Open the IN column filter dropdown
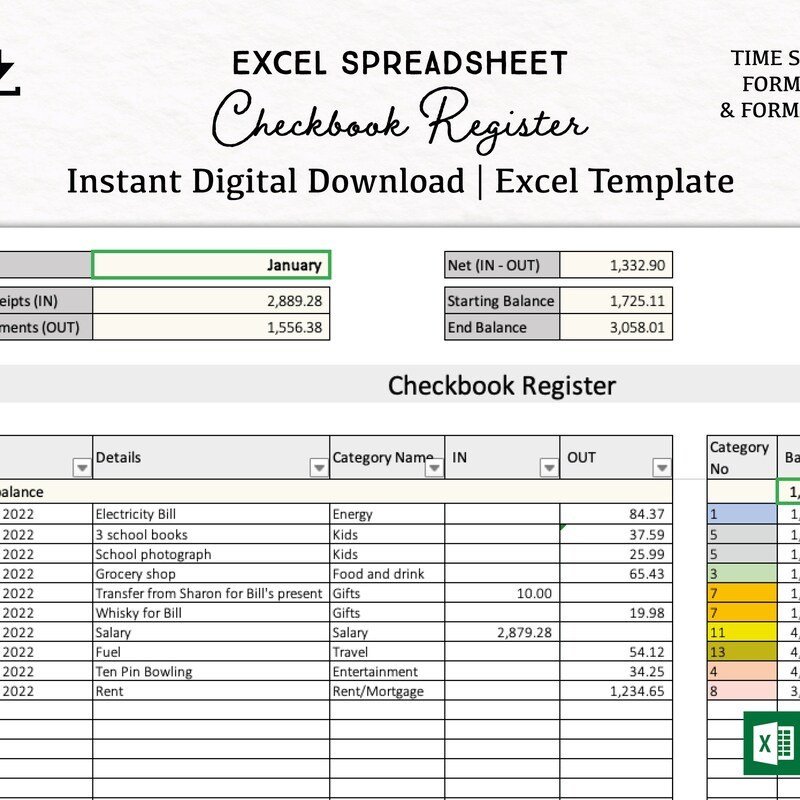 point(549,466)
